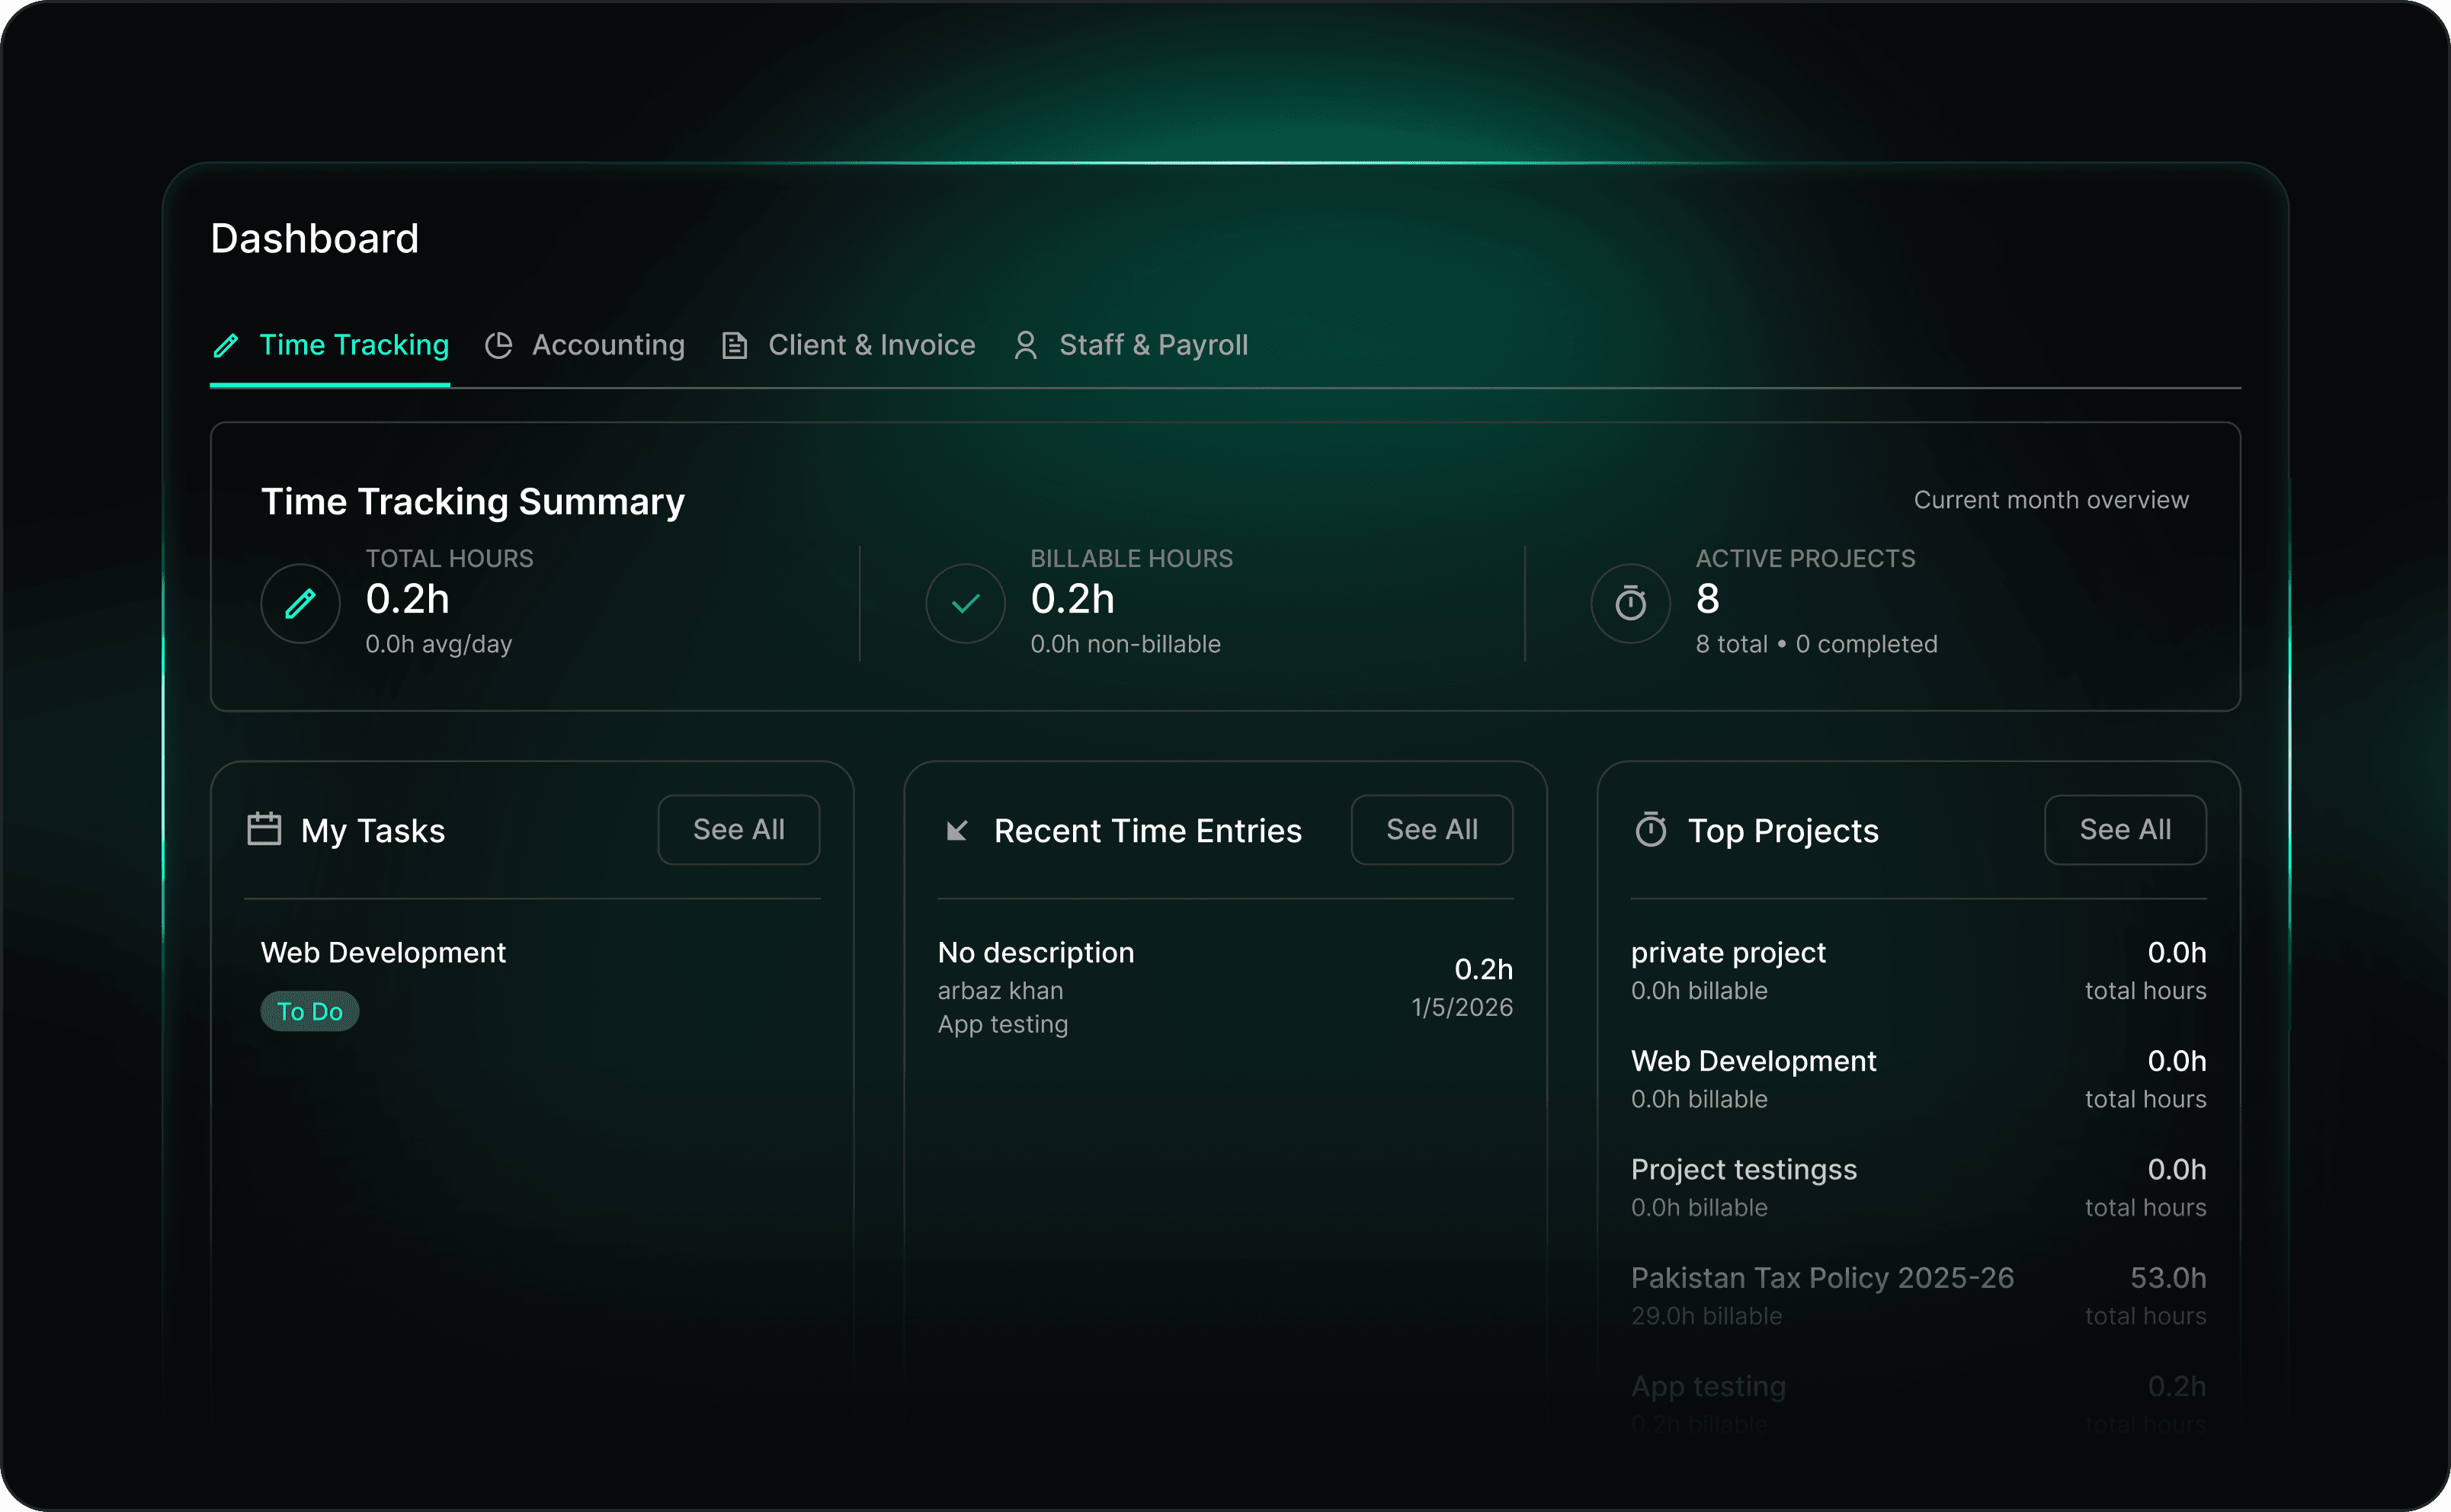Click the pencil icon beside Time Tracking tab
The width and height of the screenshot is (2451, 1512).
226,346
